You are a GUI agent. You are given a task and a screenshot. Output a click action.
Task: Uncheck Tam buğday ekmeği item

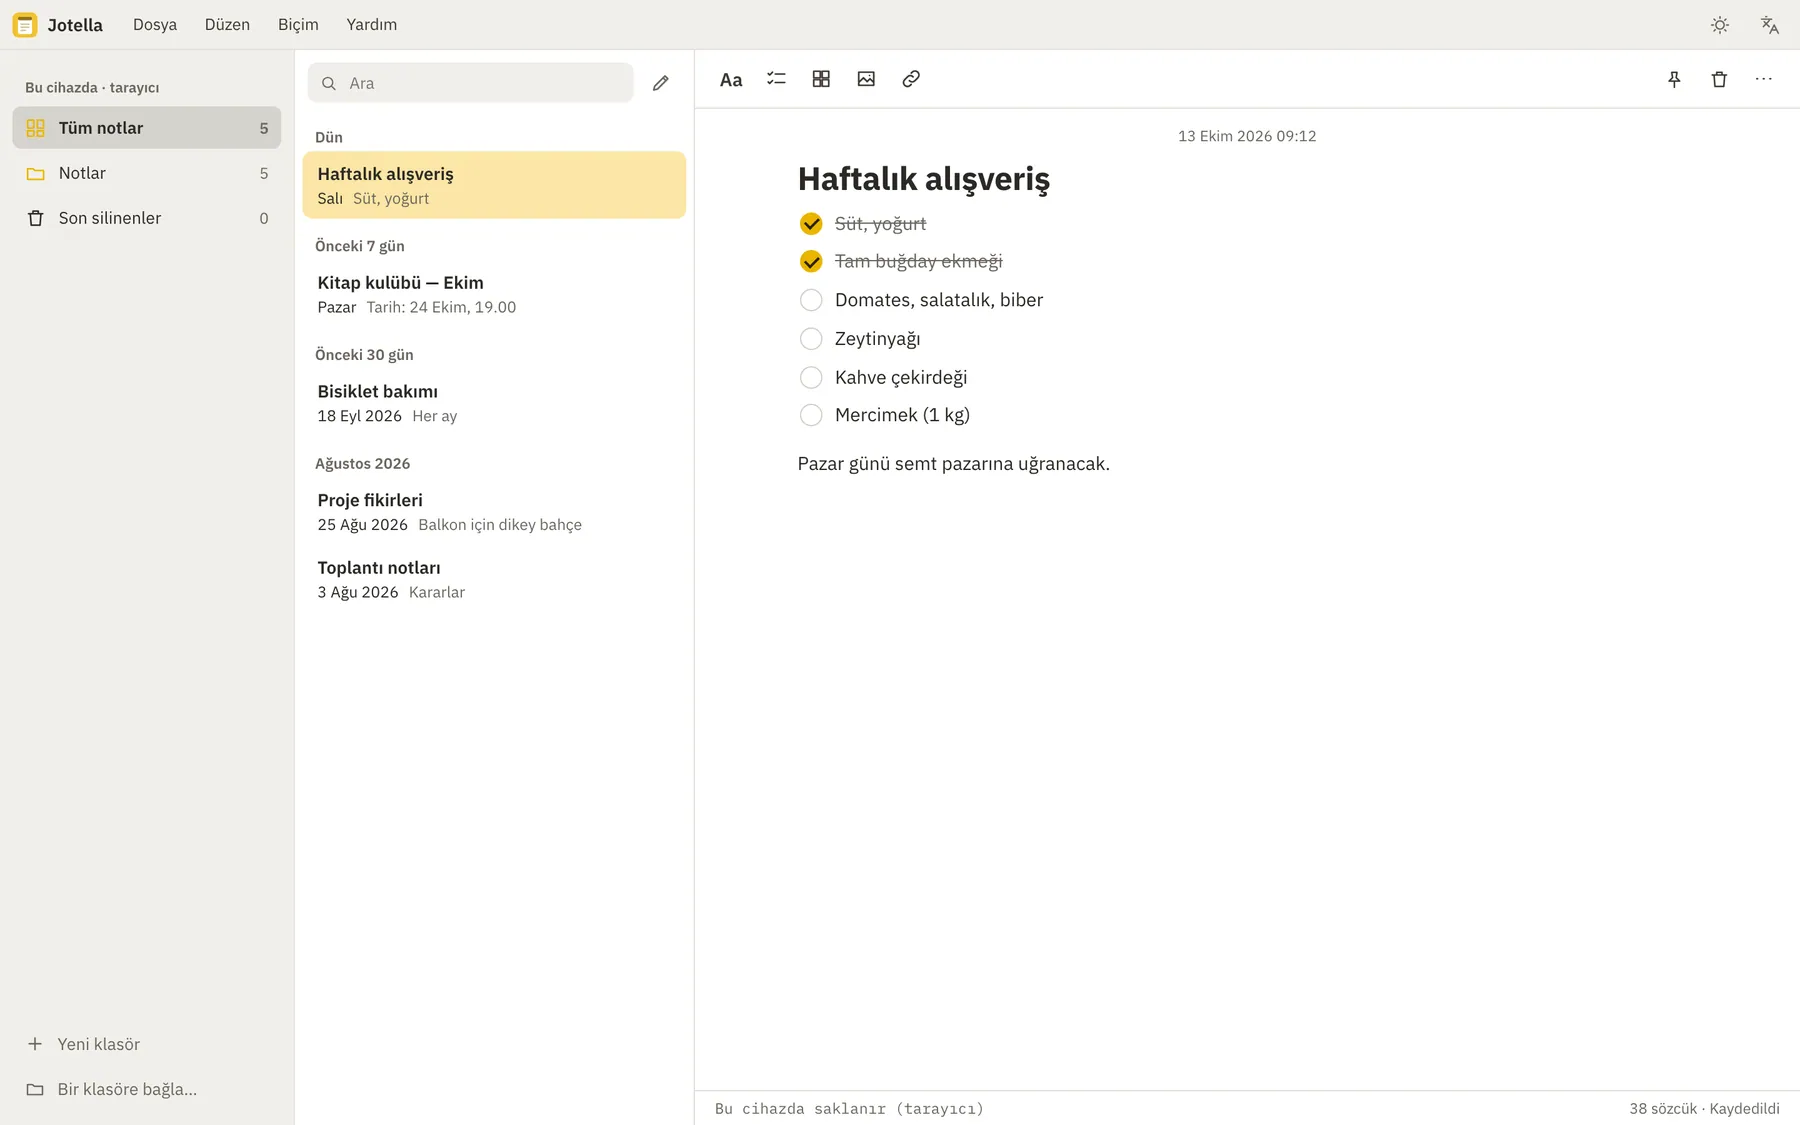(x=811, y=262)
